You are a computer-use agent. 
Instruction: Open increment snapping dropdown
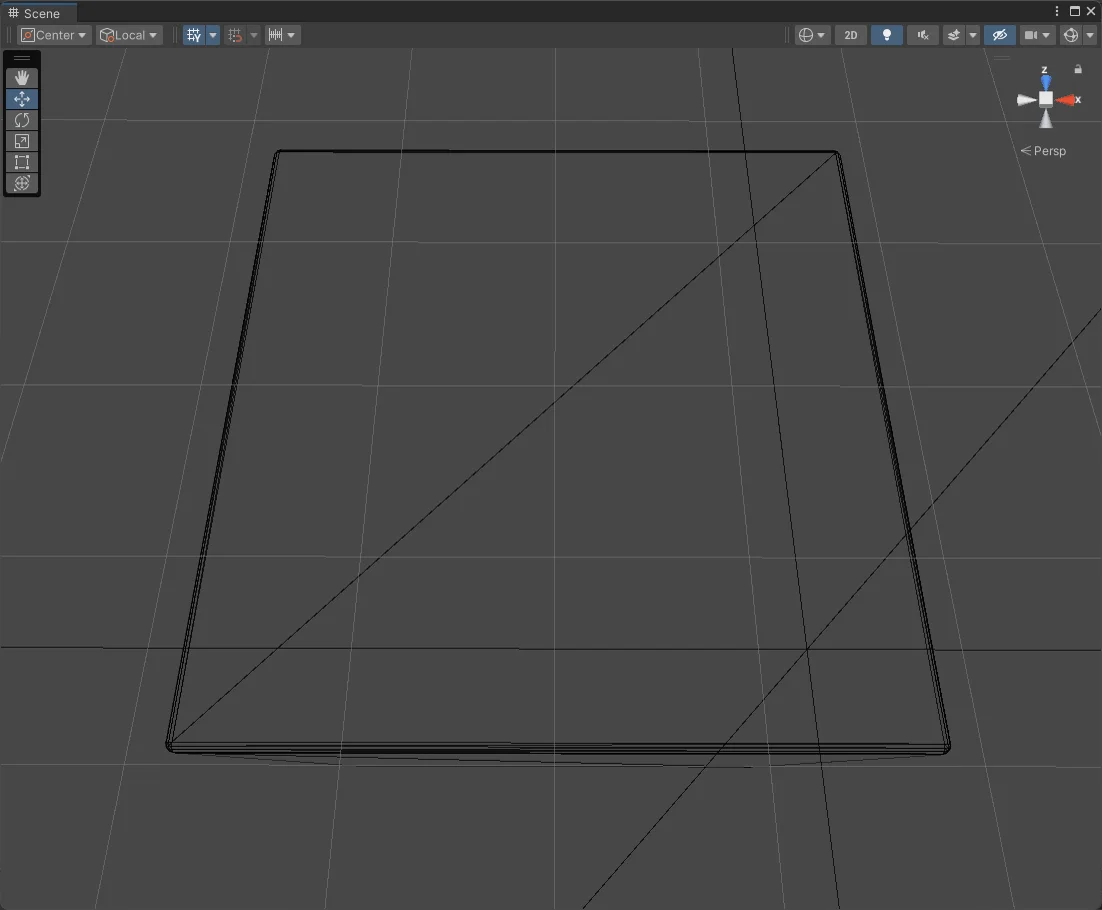(x=283, y=35)
